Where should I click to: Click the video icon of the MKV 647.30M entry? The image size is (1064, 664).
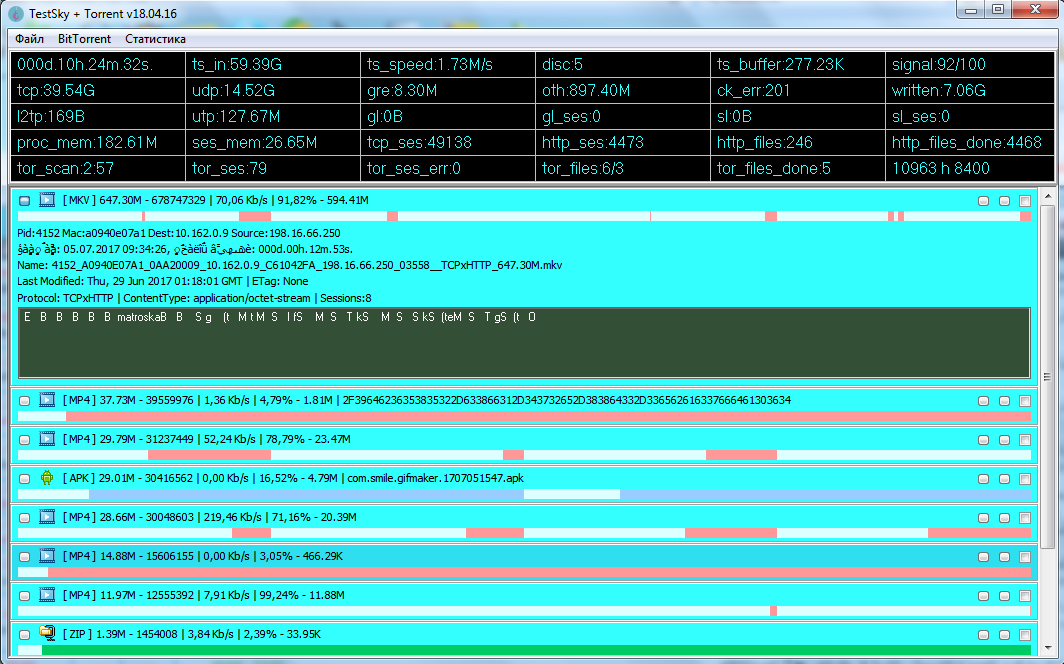click(x=47, y=200)
